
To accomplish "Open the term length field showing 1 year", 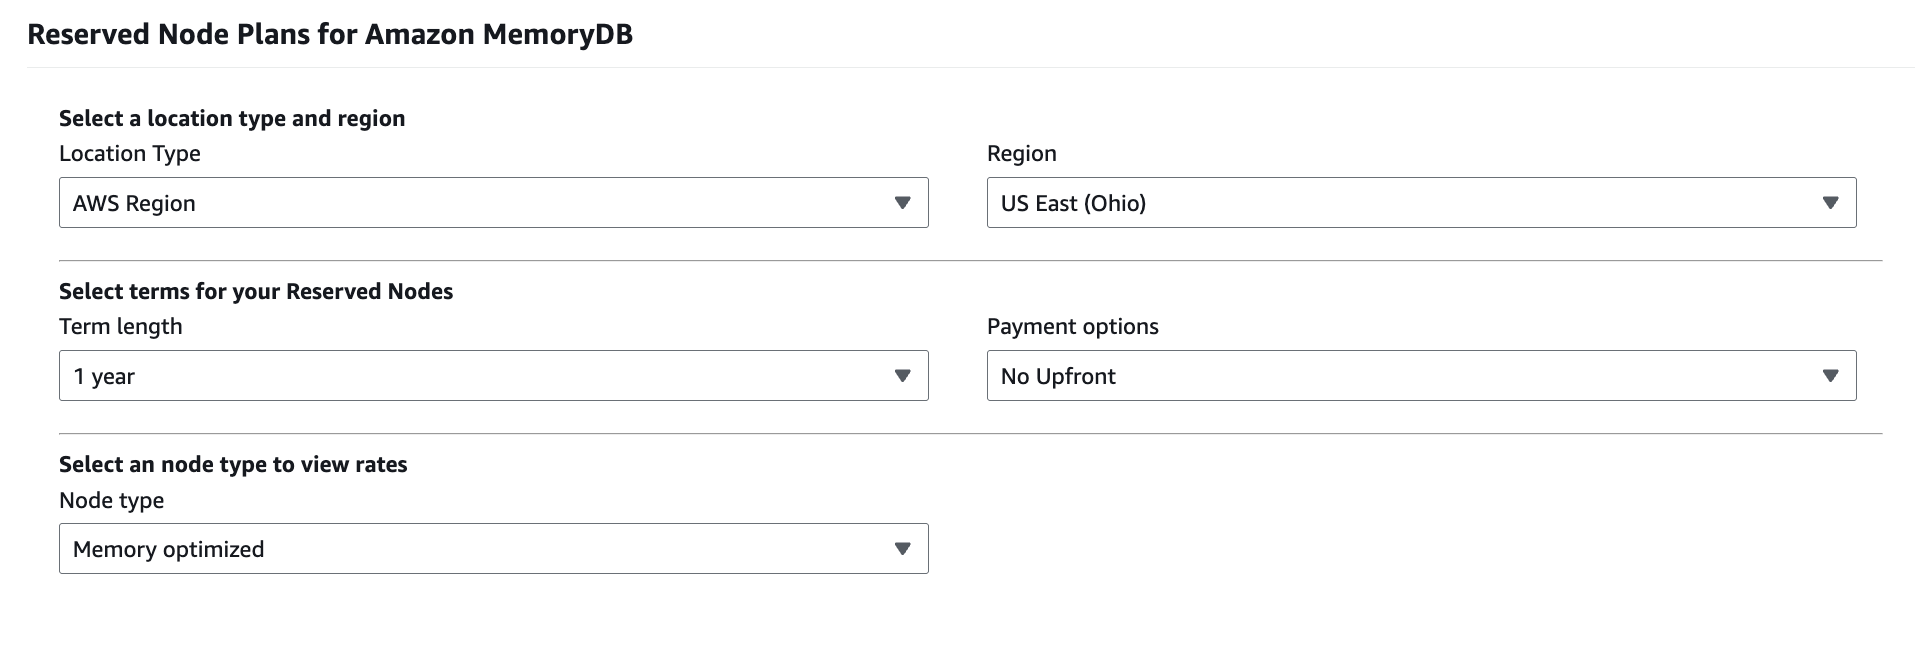I will (480, 376).
